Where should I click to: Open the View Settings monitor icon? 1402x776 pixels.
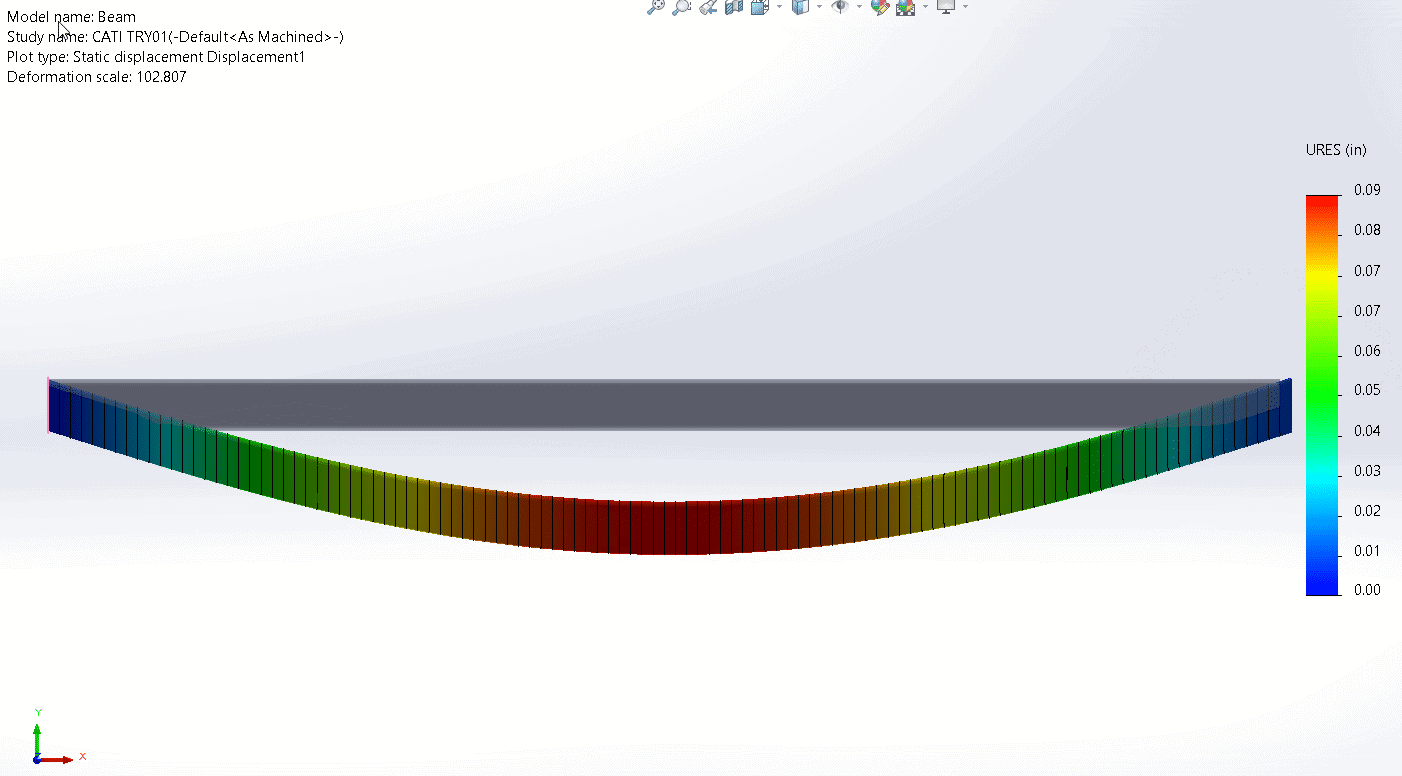coord(946,6)
